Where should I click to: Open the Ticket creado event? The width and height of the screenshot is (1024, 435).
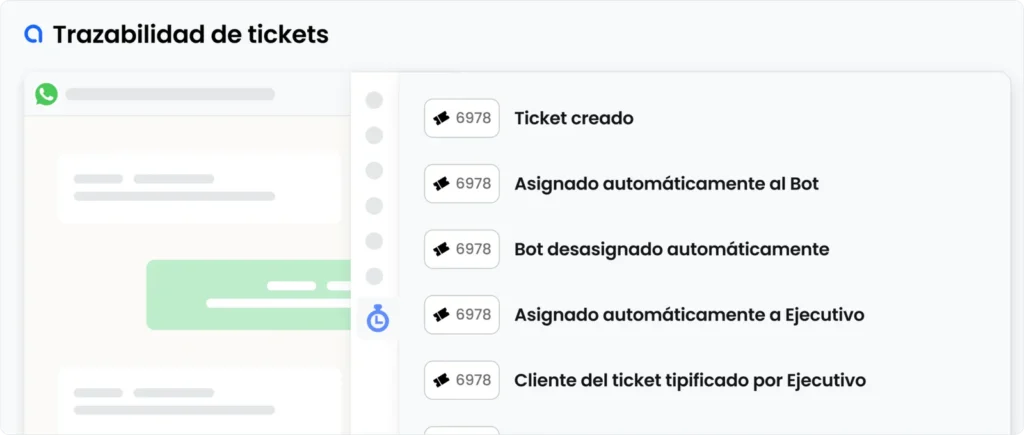click(x=574, y=118)
